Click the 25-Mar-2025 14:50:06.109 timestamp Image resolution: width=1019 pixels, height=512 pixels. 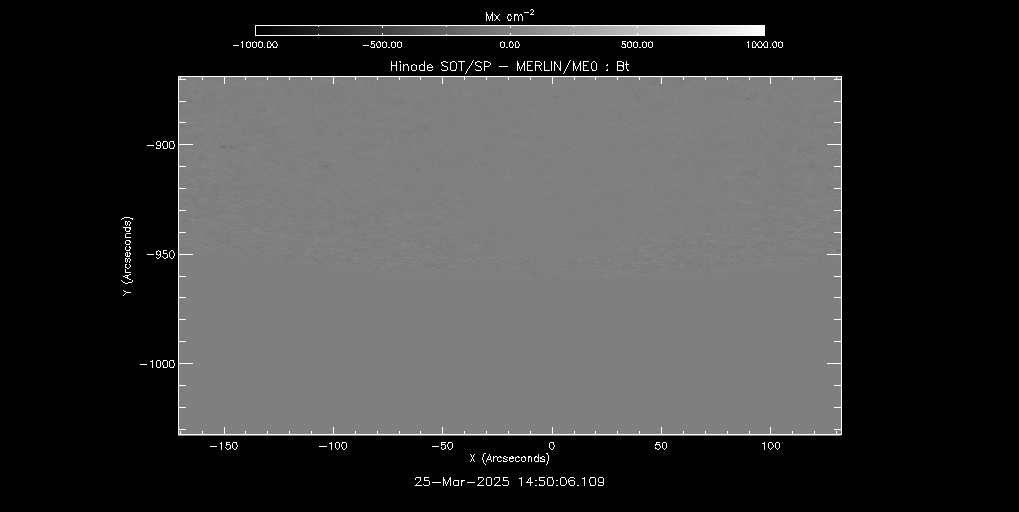(x=509, y=481)
